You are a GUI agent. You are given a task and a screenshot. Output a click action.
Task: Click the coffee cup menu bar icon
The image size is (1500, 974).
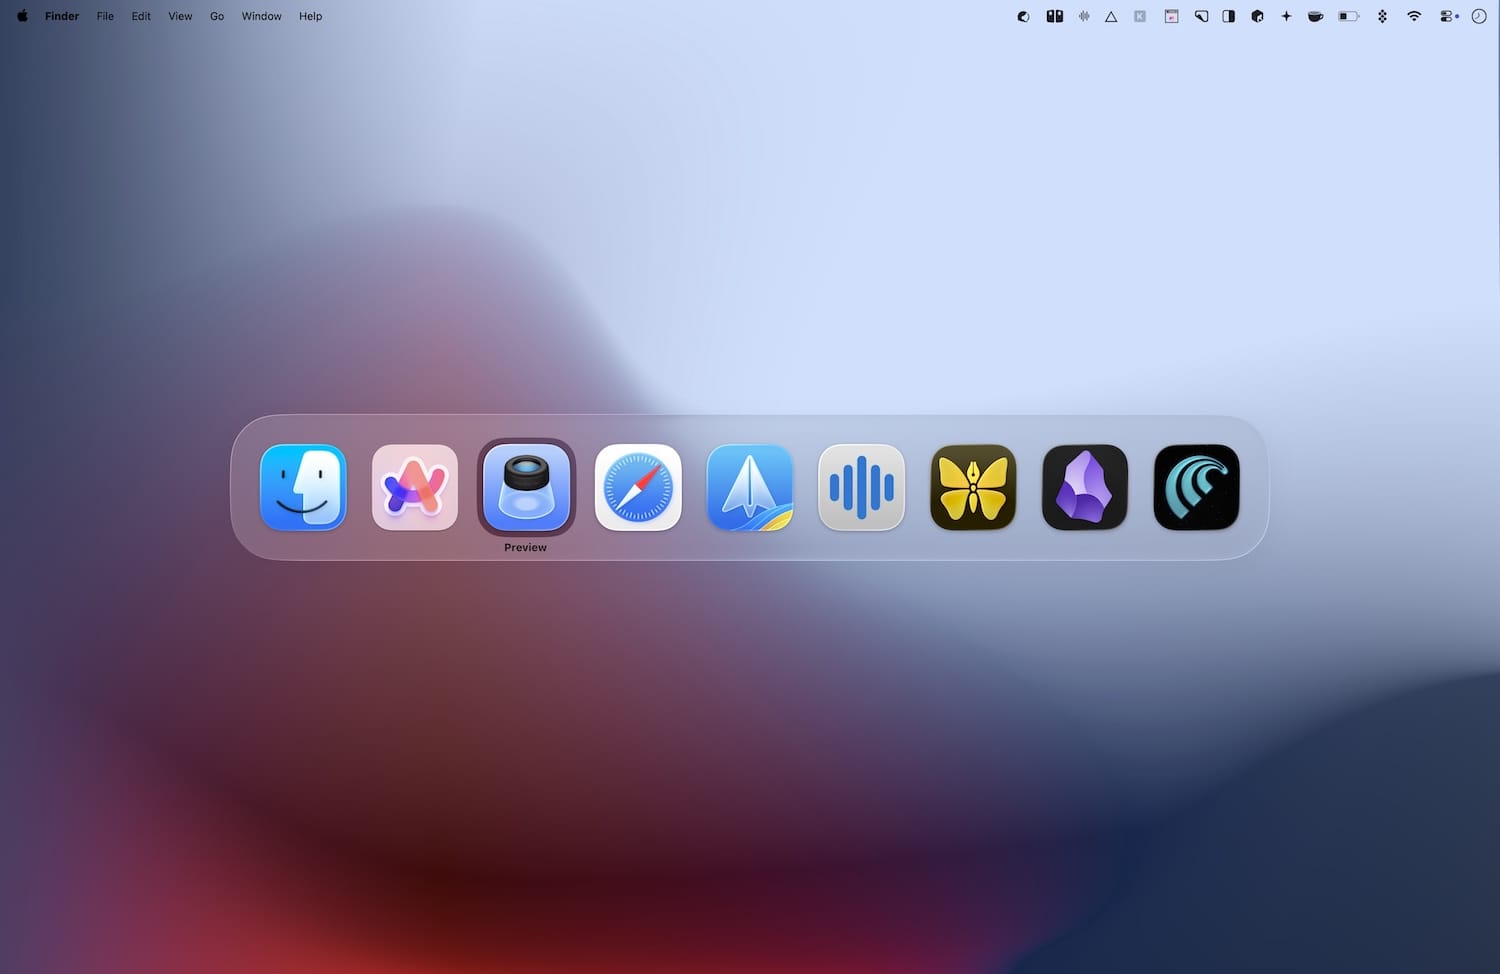pyautogui.click(x=1316, y=16)
